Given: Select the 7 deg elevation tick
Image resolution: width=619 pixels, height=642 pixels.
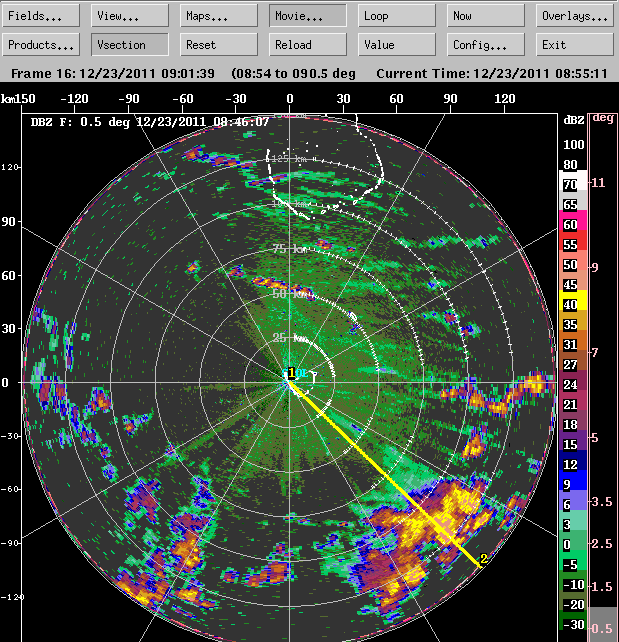Looking at the screenshot, I should coord(595,353).
